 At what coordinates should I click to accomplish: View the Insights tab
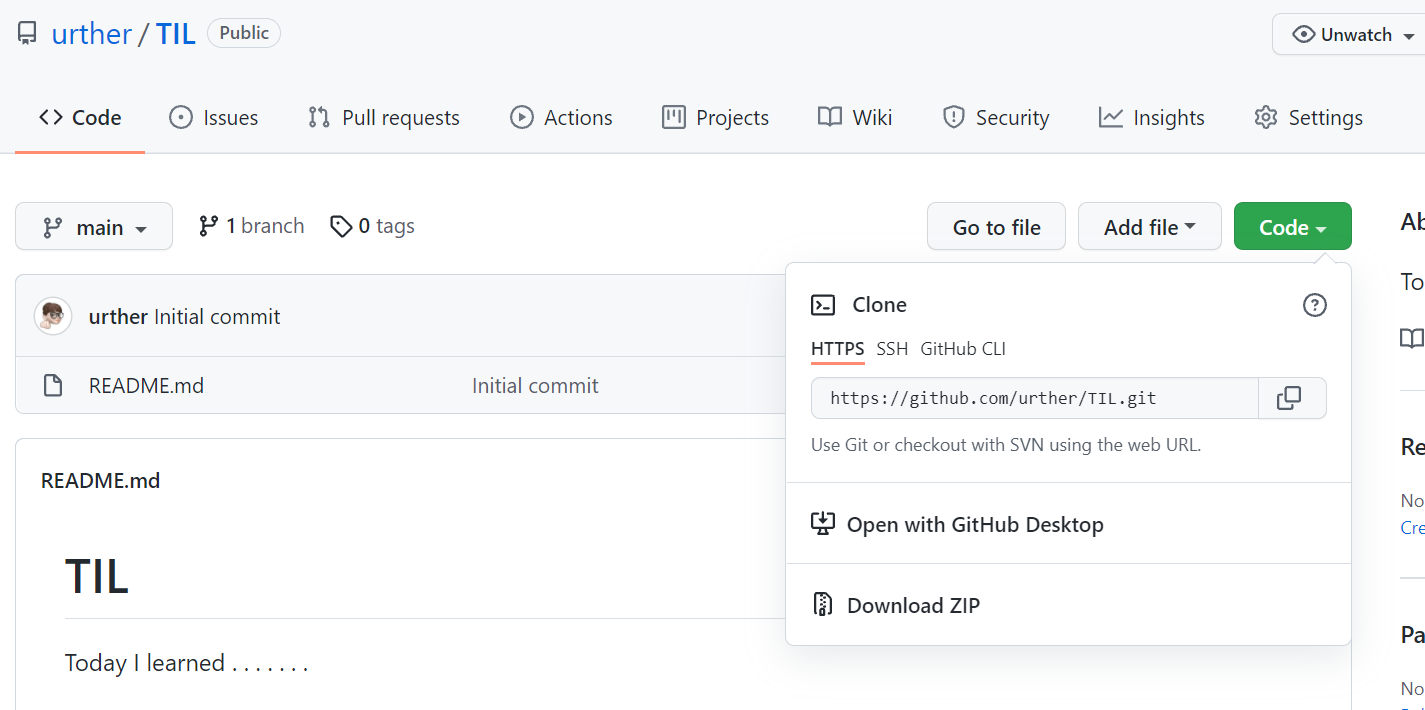tap(1152, 117)
